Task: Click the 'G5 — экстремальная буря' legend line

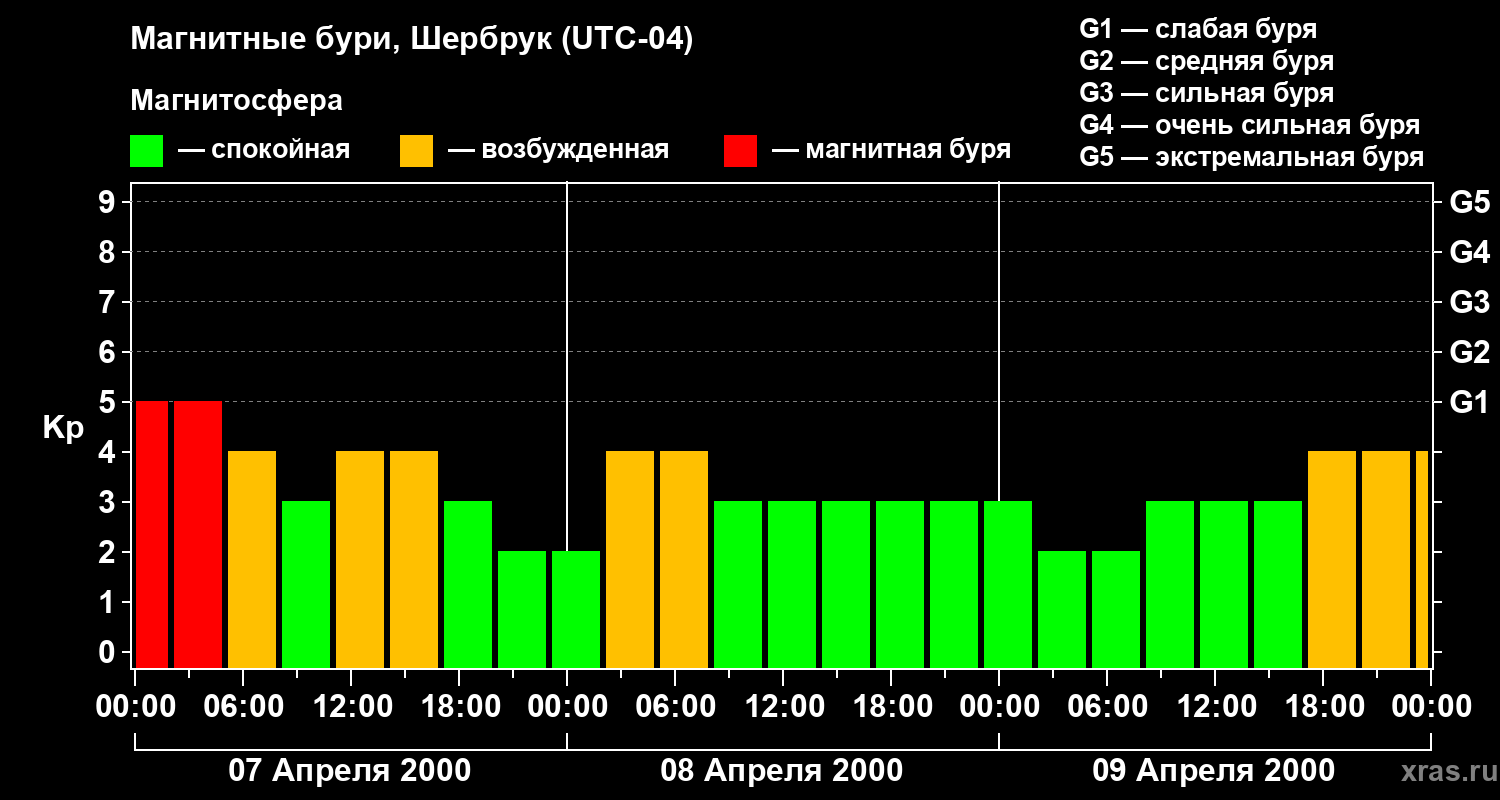Action: click(1252, 158)
